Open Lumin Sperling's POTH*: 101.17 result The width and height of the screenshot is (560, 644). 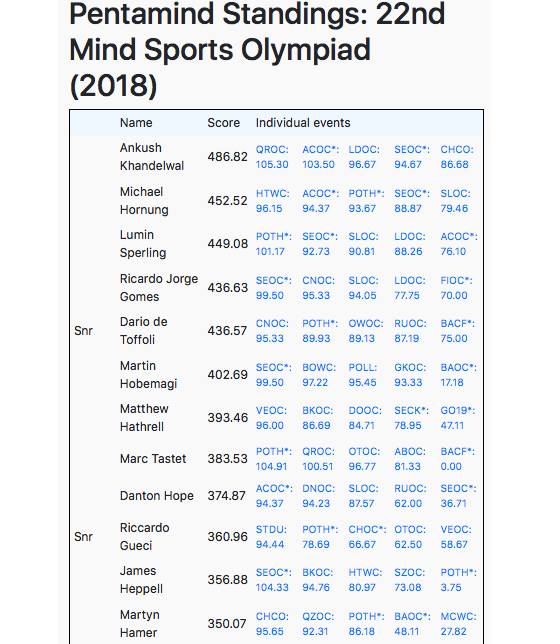pos(274,244)
